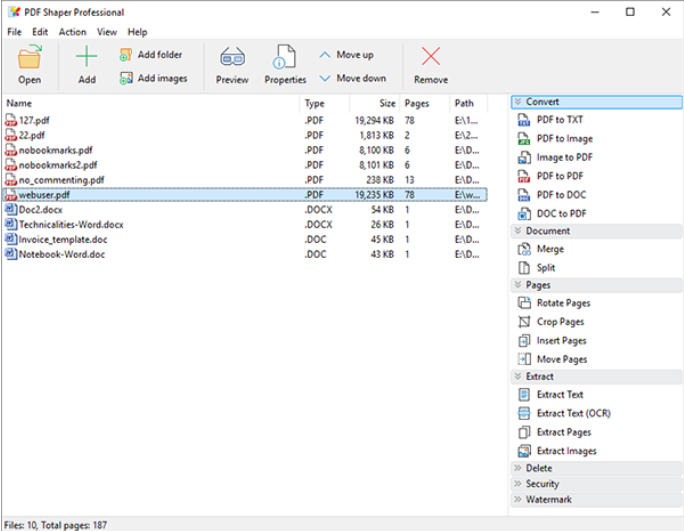Screen dimensions: 684x531
Task: Click the Add images toolbar button
Action: (153, 78)
